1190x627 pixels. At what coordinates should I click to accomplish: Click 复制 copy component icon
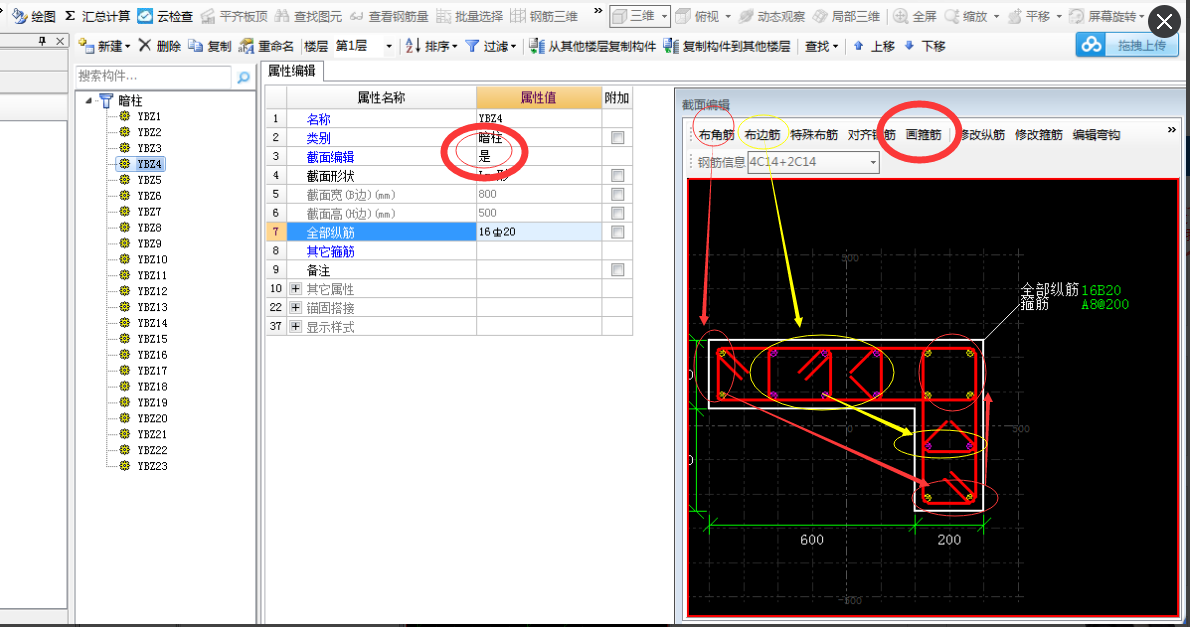coord(196,46)
